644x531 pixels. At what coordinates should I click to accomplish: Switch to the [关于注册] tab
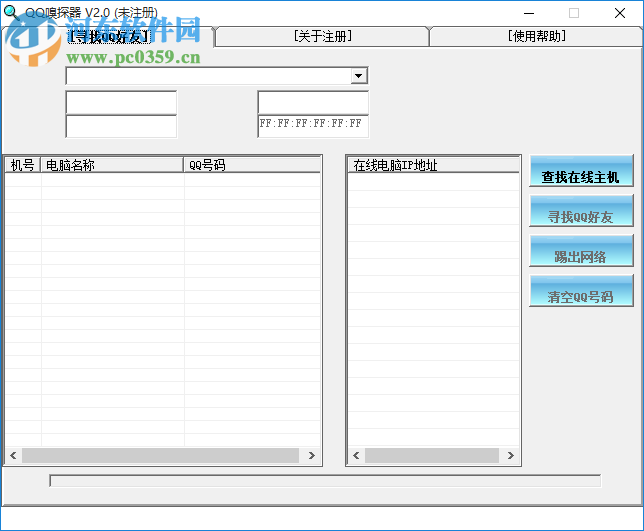coord(322,37)
